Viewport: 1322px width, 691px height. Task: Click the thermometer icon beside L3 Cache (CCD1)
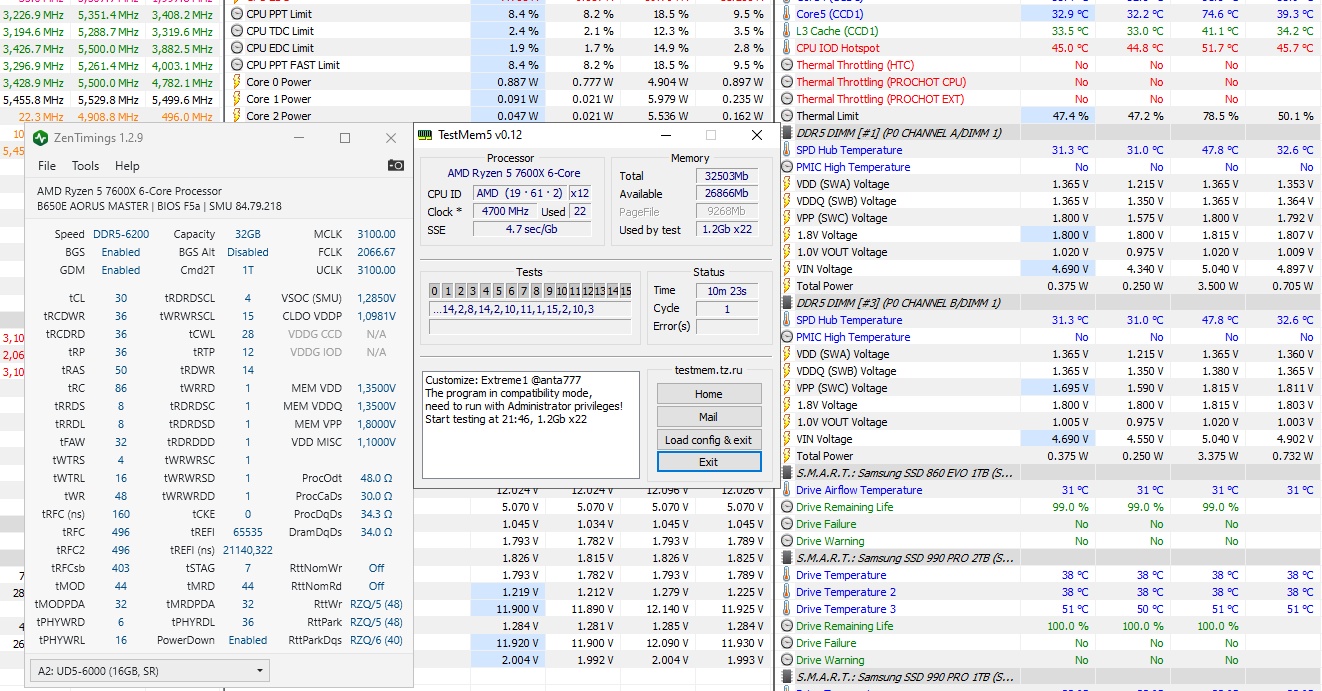[787, 31]
